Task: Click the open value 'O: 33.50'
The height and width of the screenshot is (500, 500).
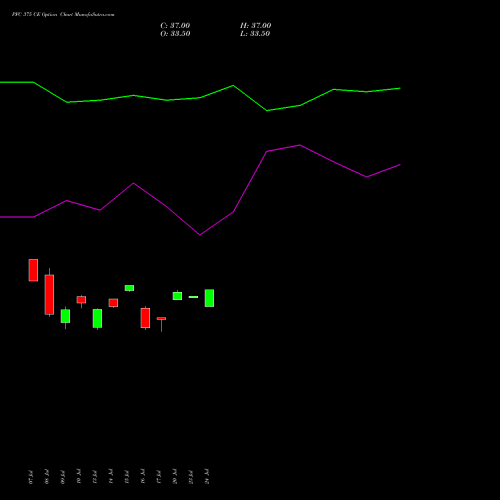Action: click(175, 34)
